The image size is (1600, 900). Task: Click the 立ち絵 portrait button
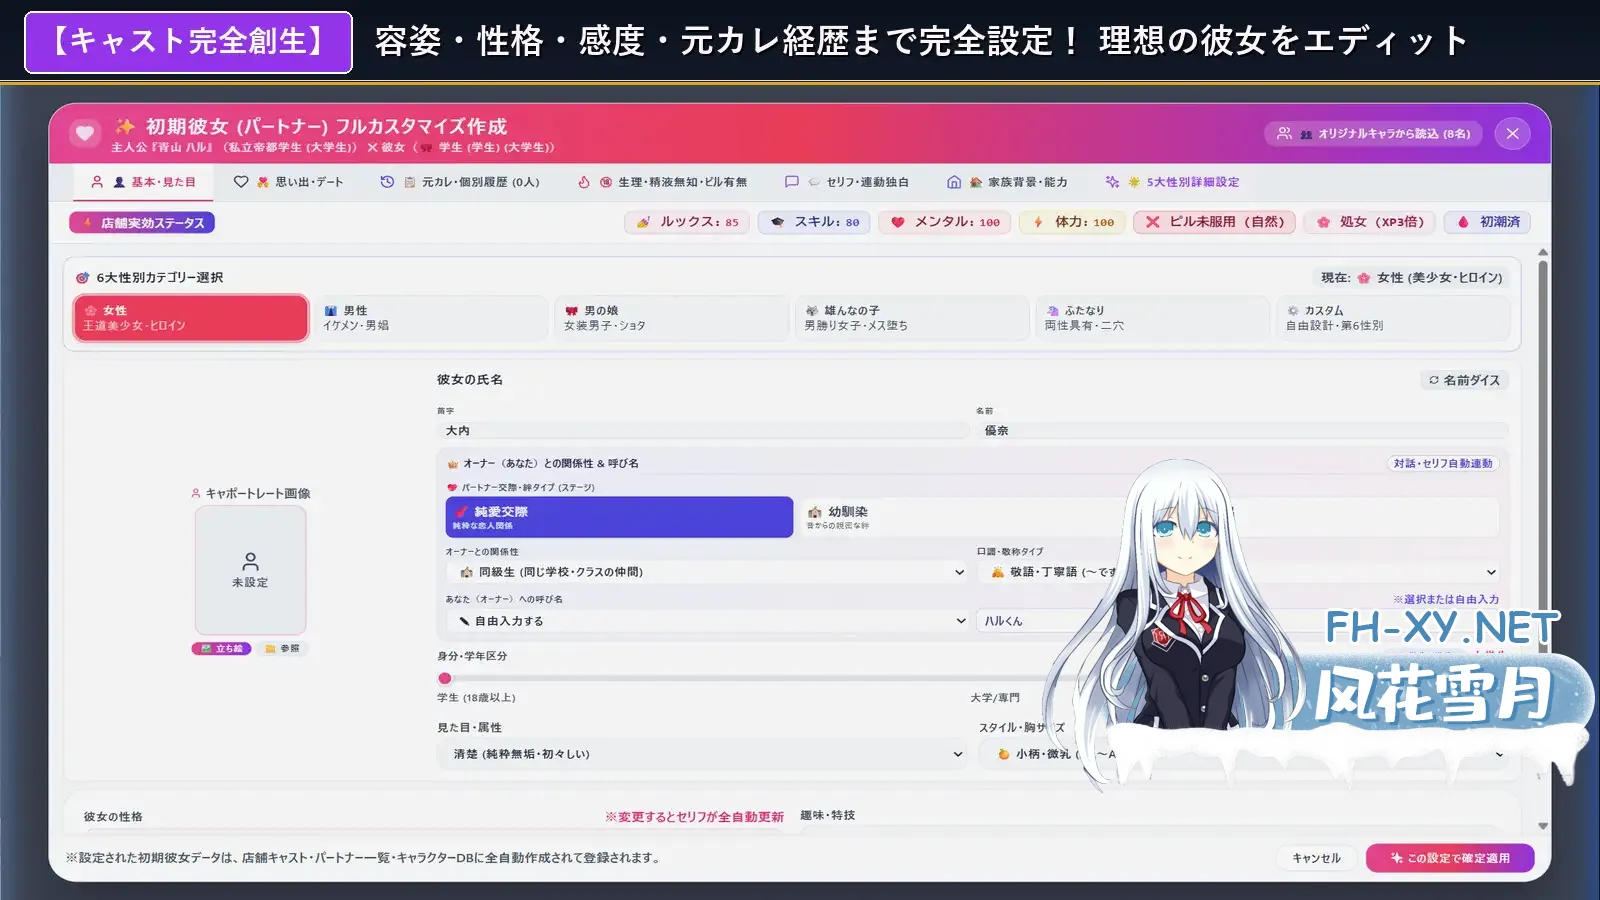coord(221,649)
